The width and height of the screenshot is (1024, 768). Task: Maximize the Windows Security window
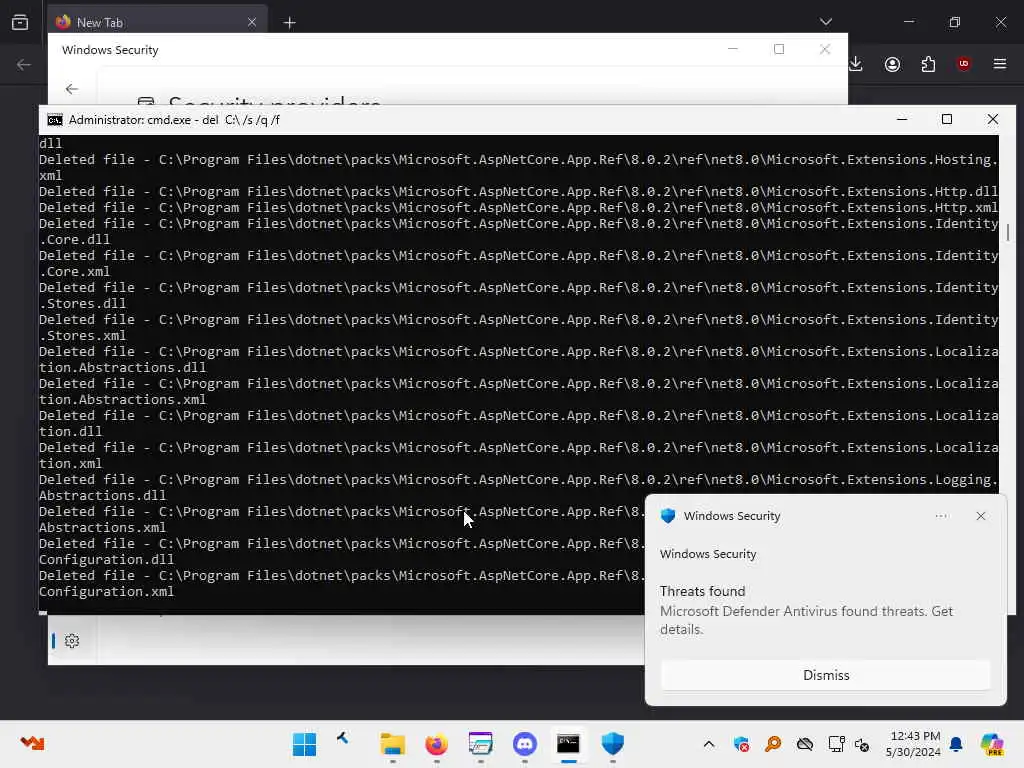coord(778,49)
